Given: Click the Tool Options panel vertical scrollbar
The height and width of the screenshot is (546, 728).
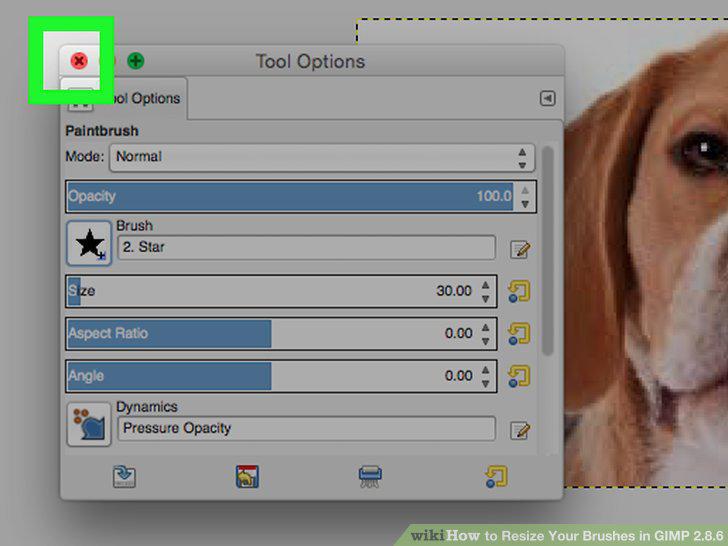Looking at the screenshot, I should (x=548, y=251).
